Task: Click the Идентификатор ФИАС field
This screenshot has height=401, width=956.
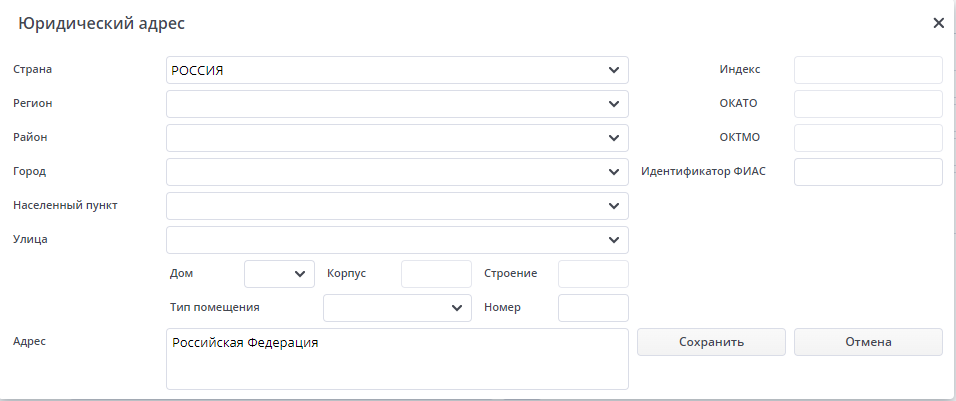Action: click(x=868, y=172)
